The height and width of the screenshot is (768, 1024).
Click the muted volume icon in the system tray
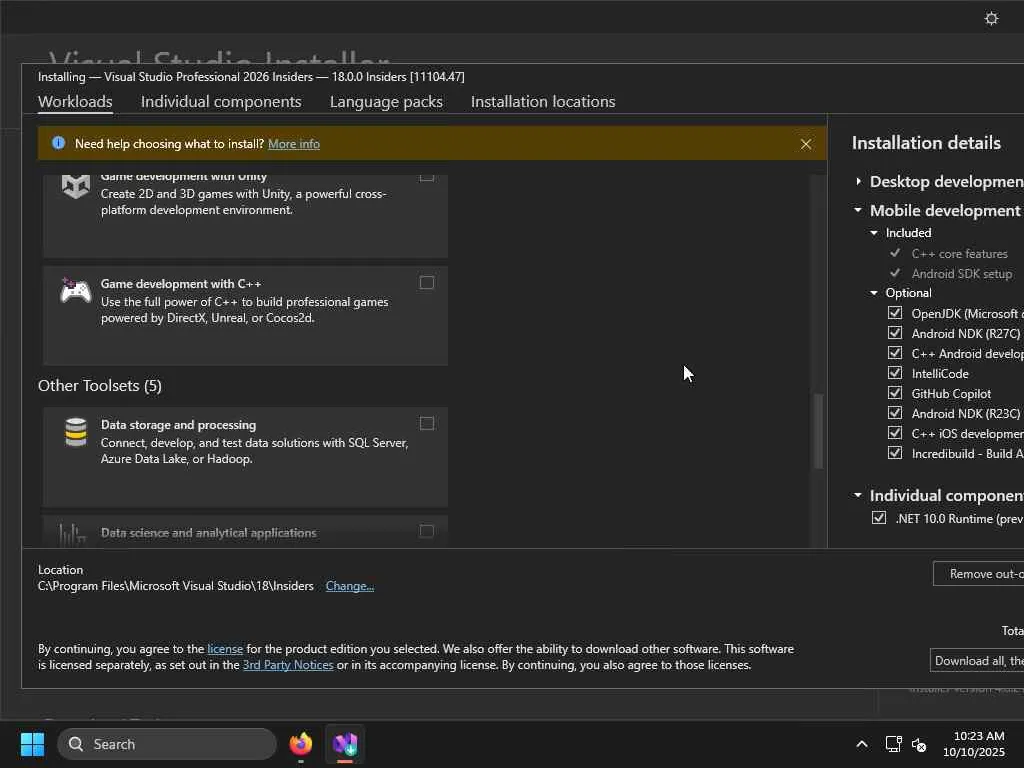(x=919, y=744)
